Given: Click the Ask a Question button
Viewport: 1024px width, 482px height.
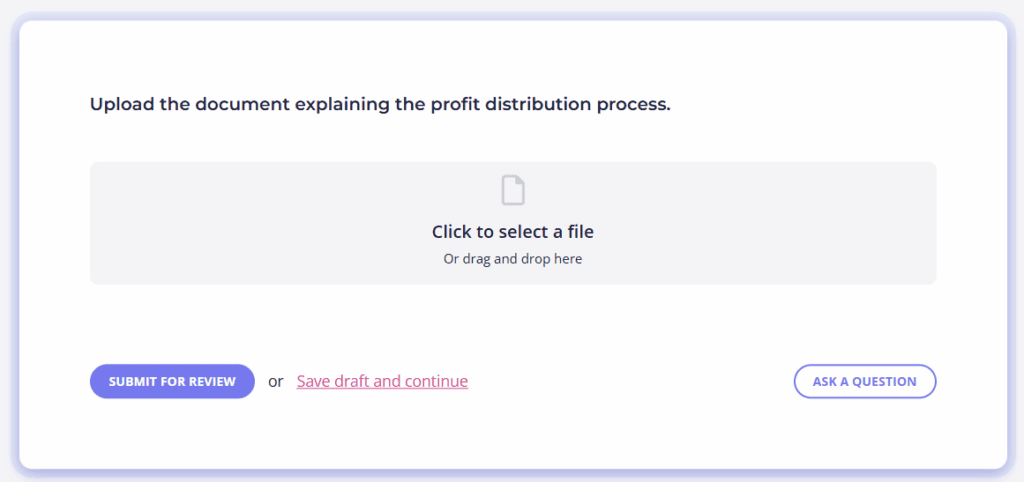Looking at the screenshot, I should (865, 381).
